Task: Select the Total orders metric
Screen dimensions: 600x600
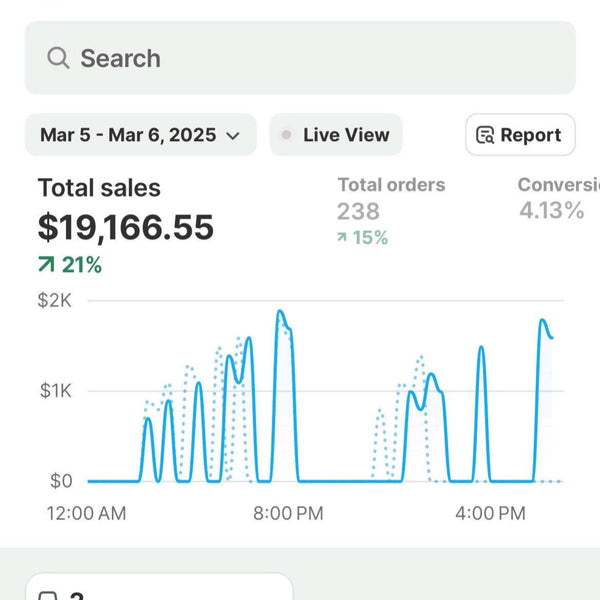Action: click(391, 185)
